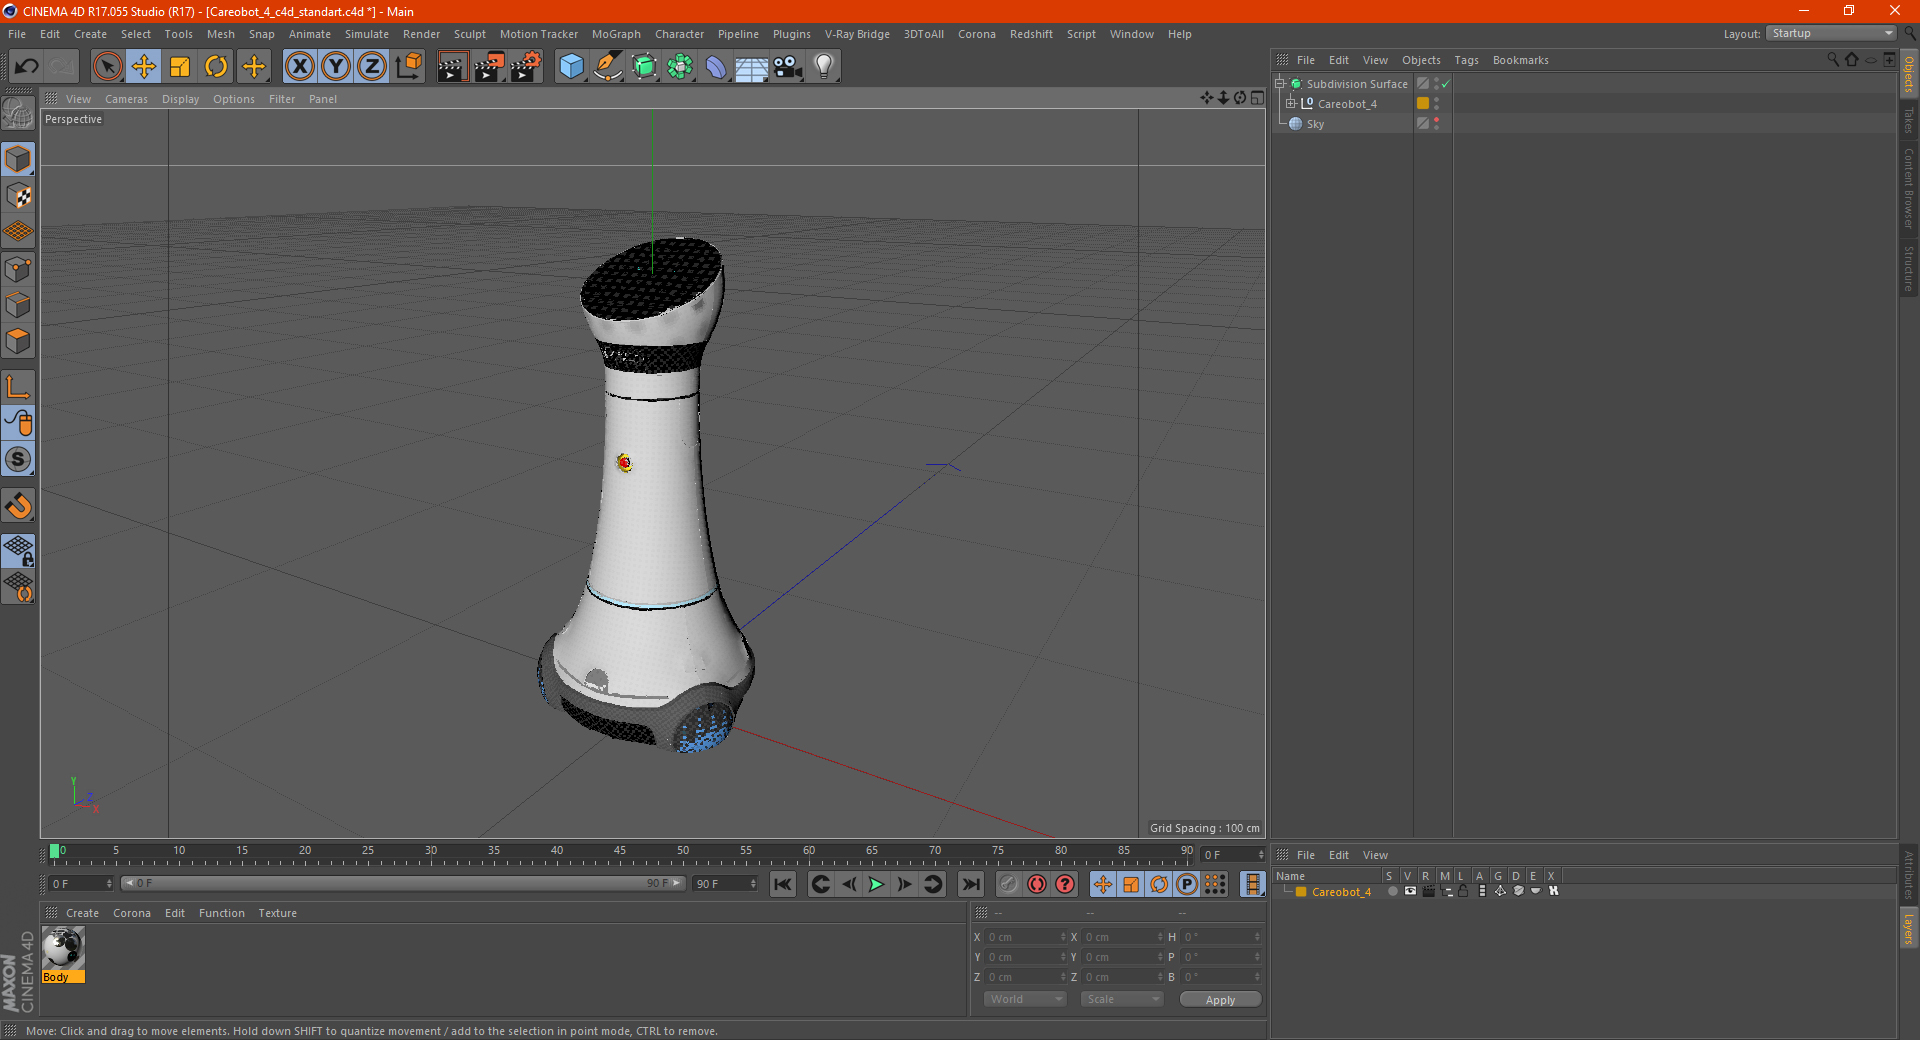Activate the Move tool
The height and width of the screenshot is (1040, 1920).
(144, 67)
